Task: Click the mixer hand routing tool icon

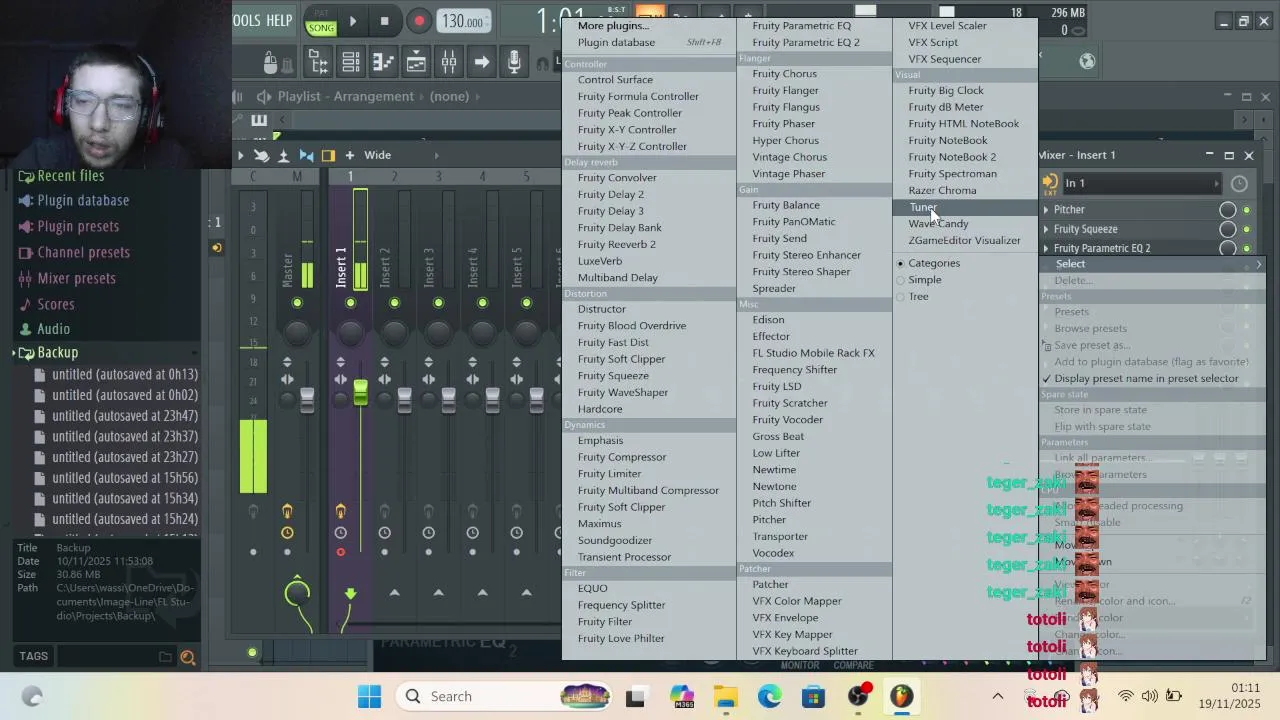Action: click(x=261, y=155)
